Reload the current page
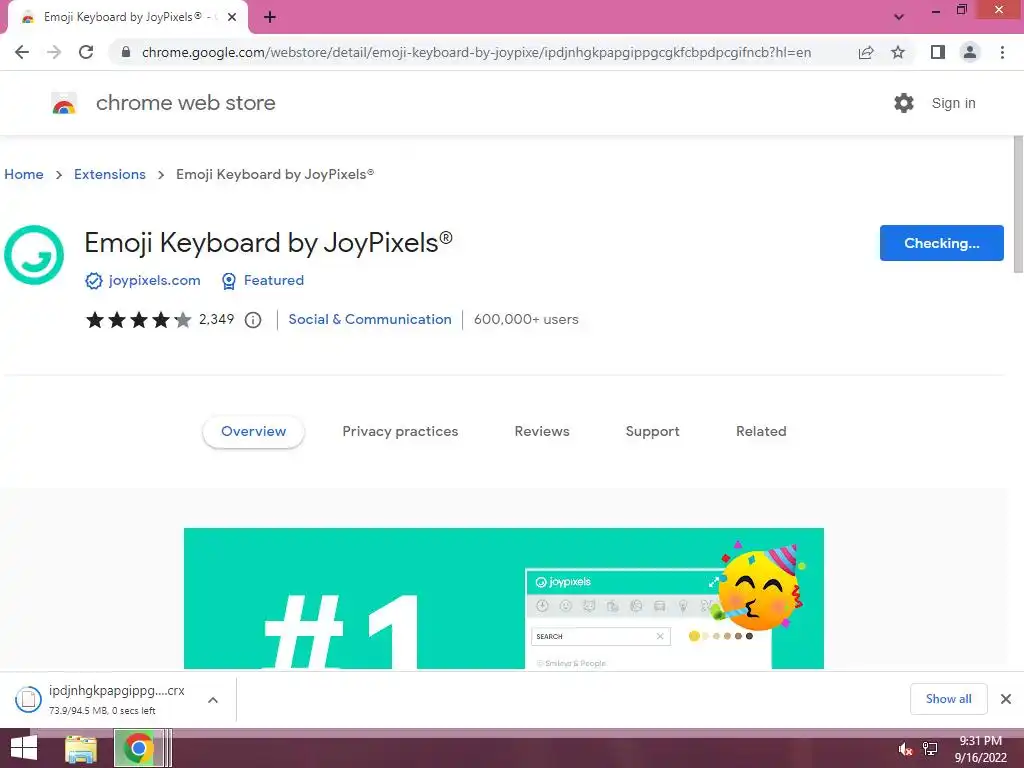The image size is (1024, 768). point(86,52)
